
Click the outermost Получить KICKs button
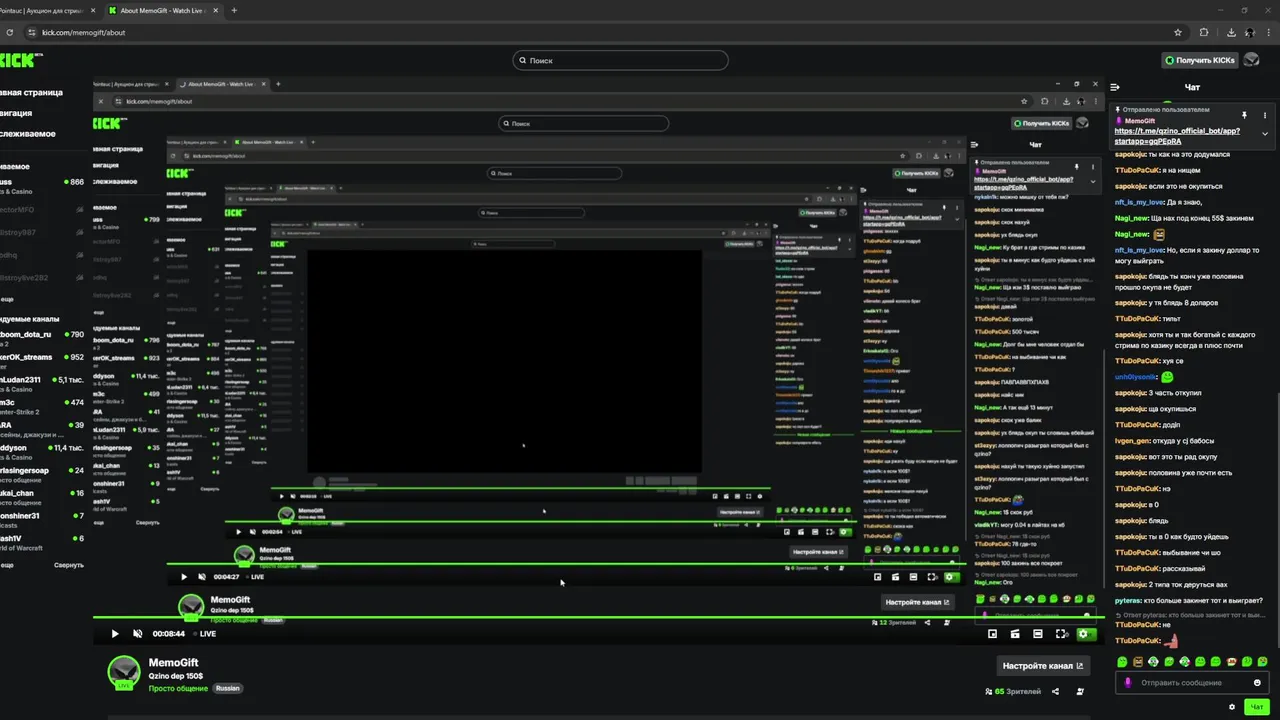click(x=1200, y=60)
